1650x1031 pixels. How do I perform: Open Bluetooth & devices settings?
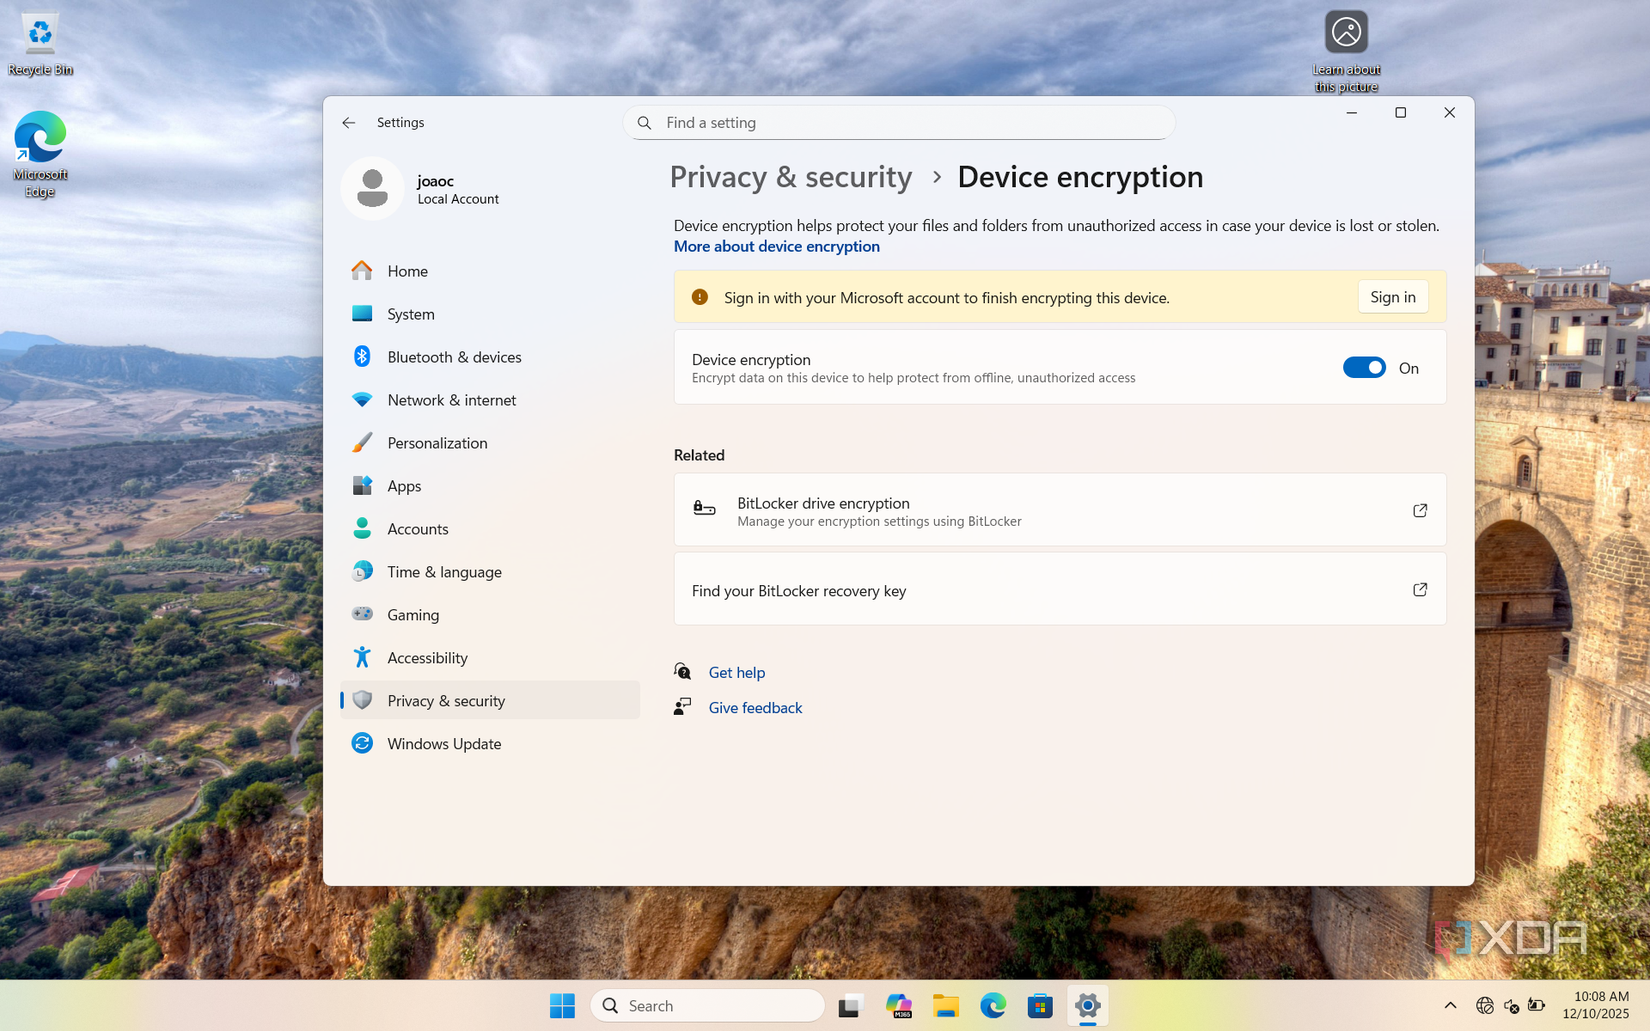pos(454,357)
